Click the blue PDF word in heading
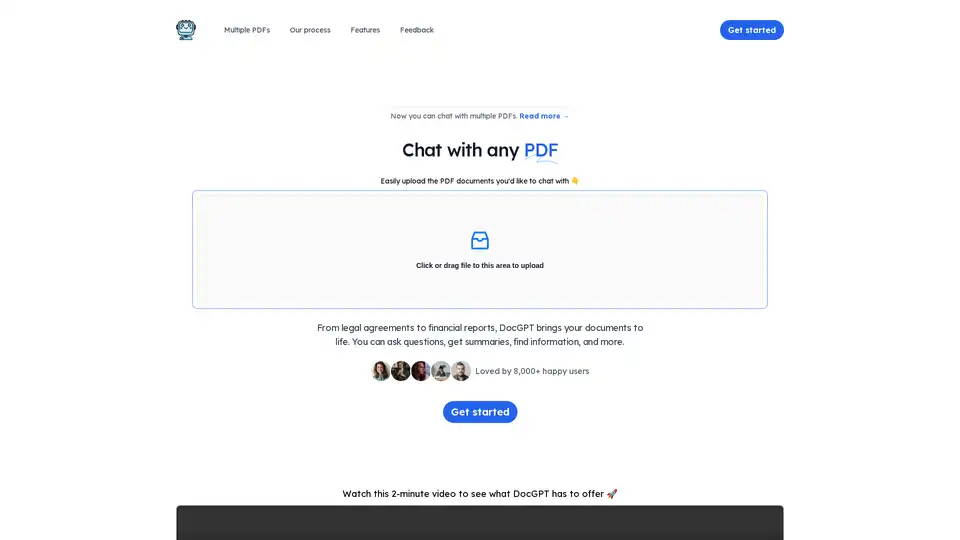 tap(541, 151)
